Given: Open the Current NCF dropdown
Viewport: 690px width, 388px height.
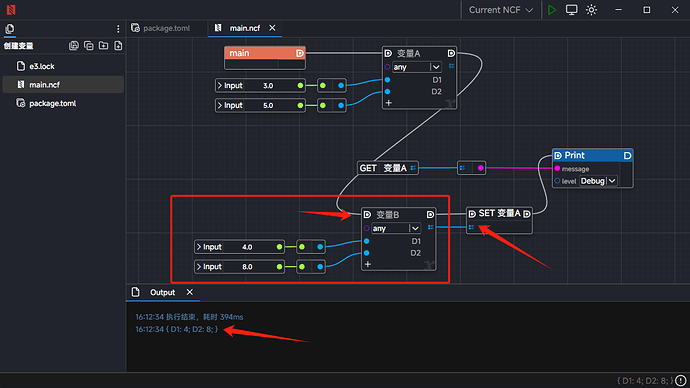Looking at the screenshot, I should 501,10.
